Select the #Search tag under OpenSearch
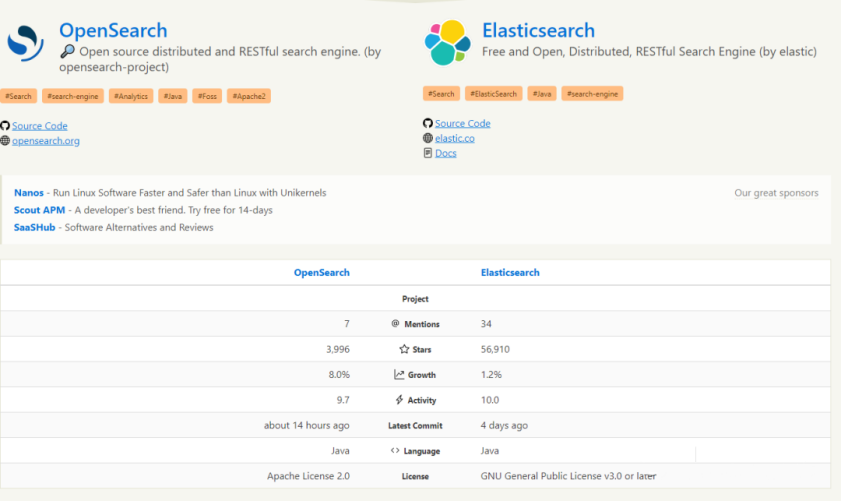The image size is (842, 501). (x=19, y=96)
